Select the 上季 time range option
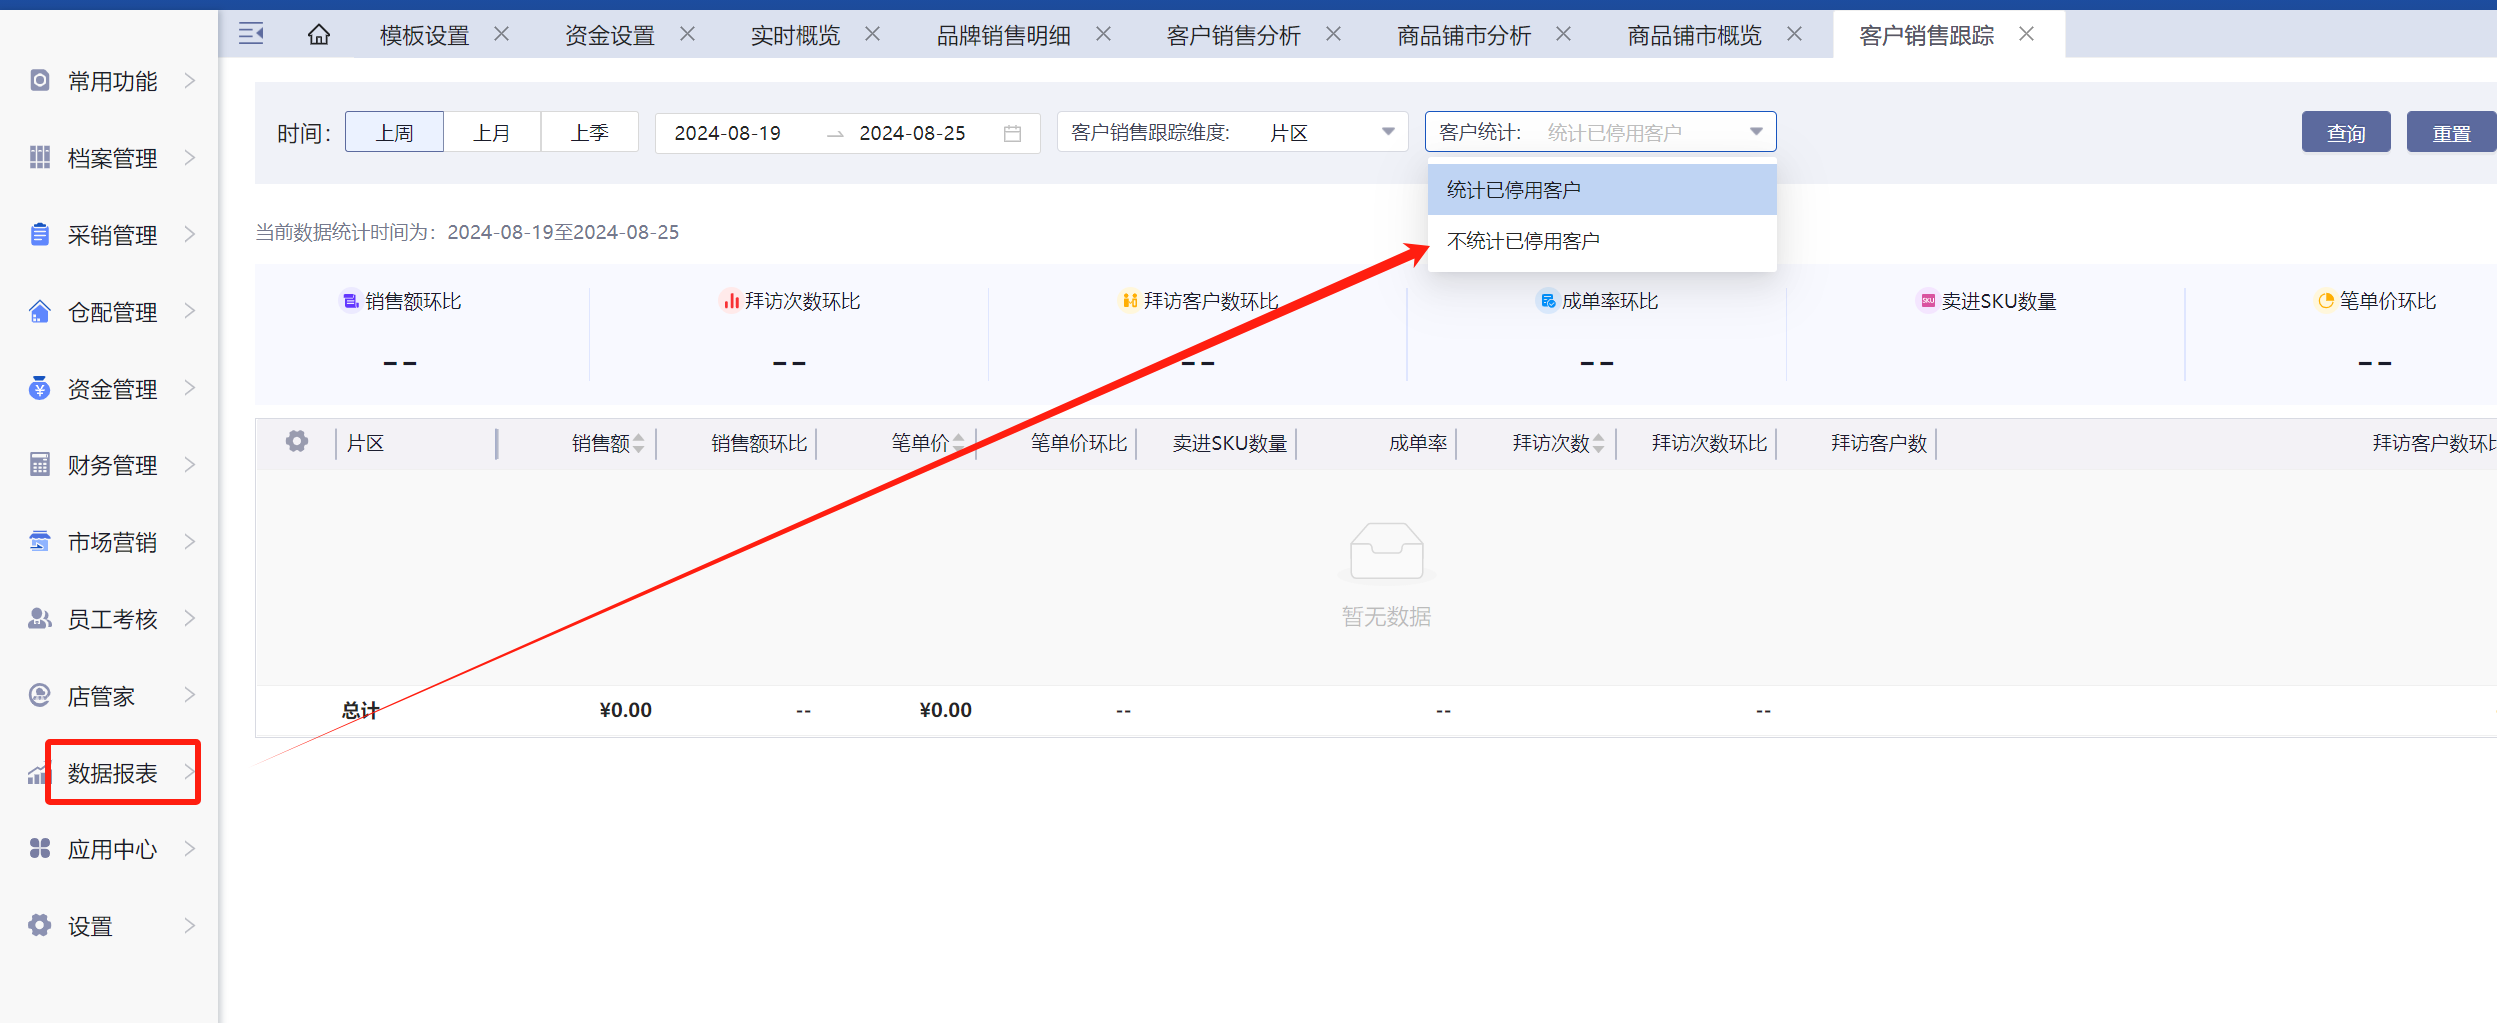 [589, 132]
